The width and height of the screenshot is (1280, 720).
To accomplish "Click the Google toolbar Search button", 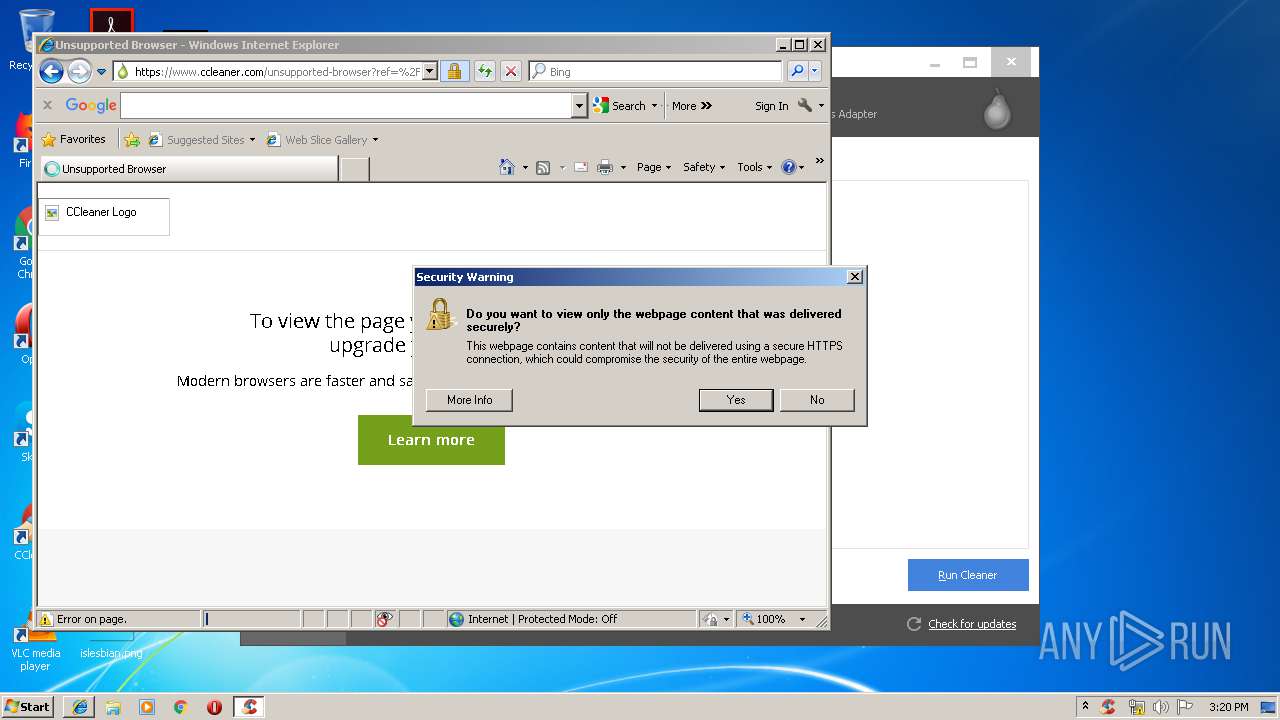I will pyautogui.click(x=619, y=105).
